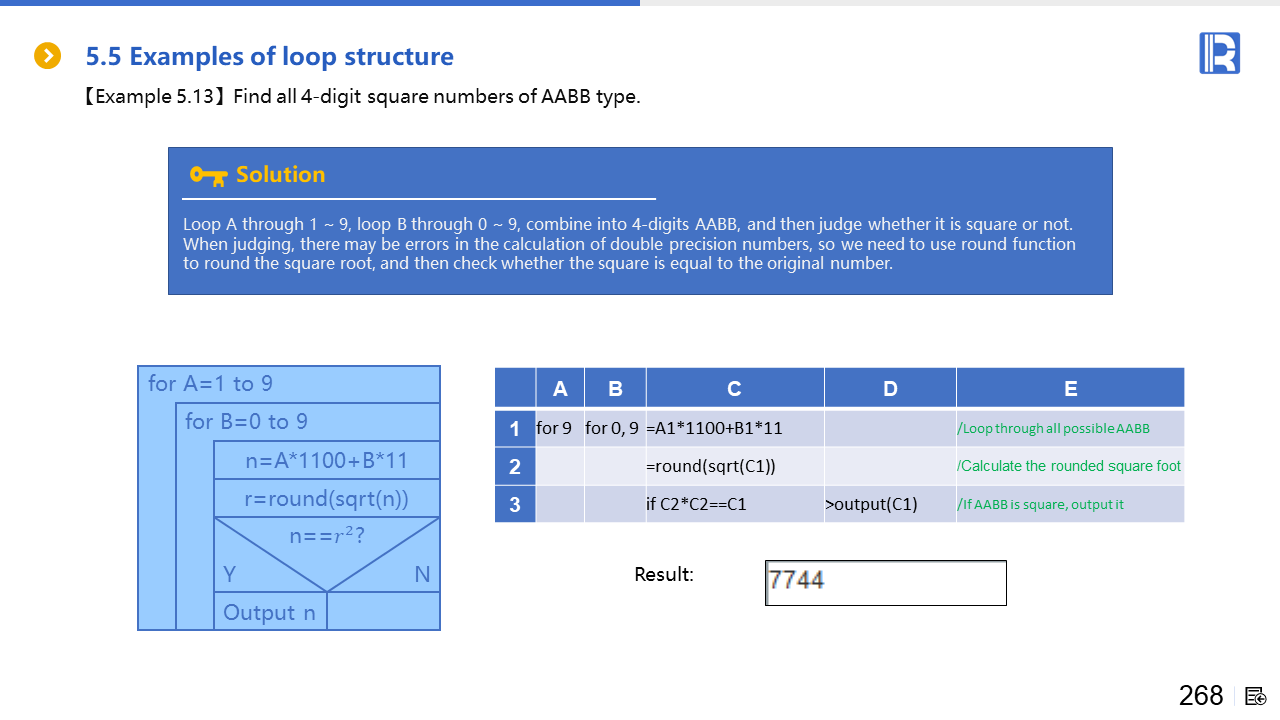
Task: Click the page number 268
Action: coord(1200,696)
